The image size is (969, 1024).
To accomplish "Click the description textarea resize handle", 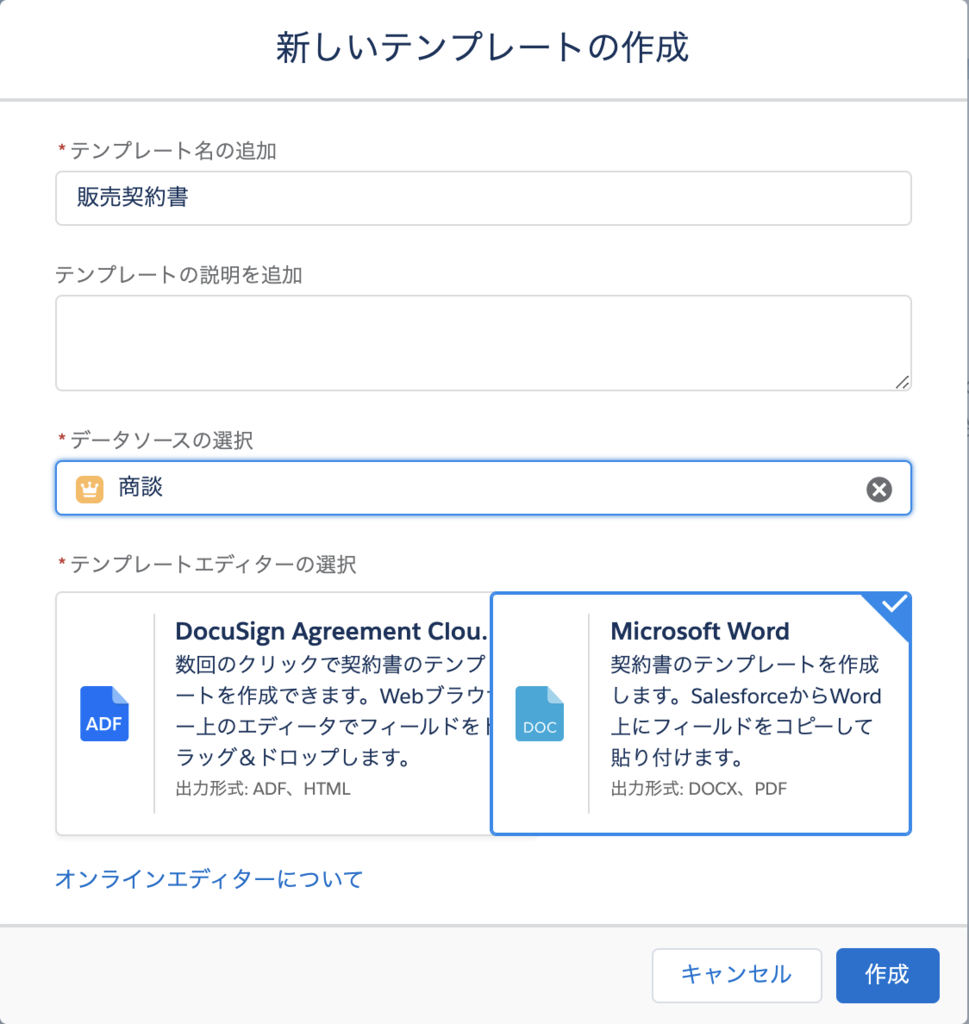I will (902, 382).
